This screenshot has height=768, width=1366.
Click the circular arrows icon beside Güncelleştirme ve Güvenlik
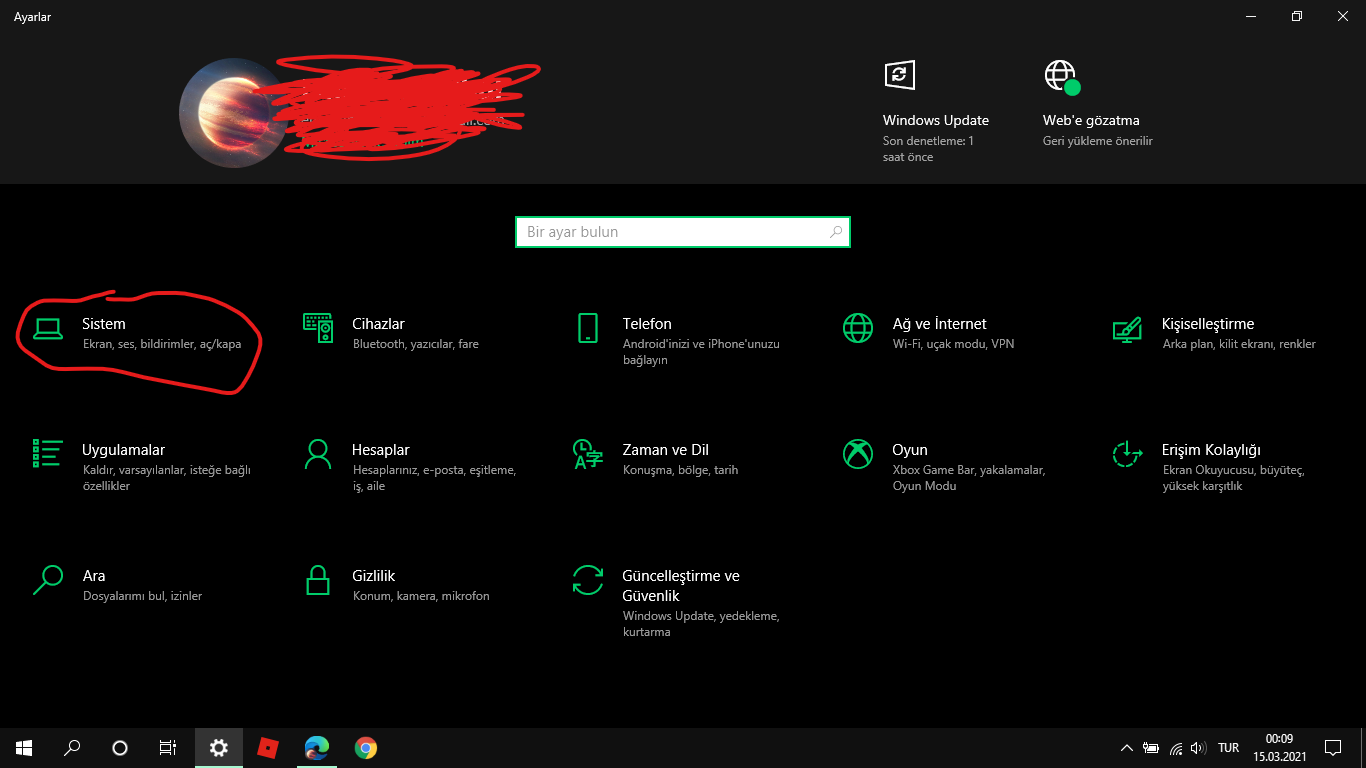pyautogui.click(x=588, y=580)
